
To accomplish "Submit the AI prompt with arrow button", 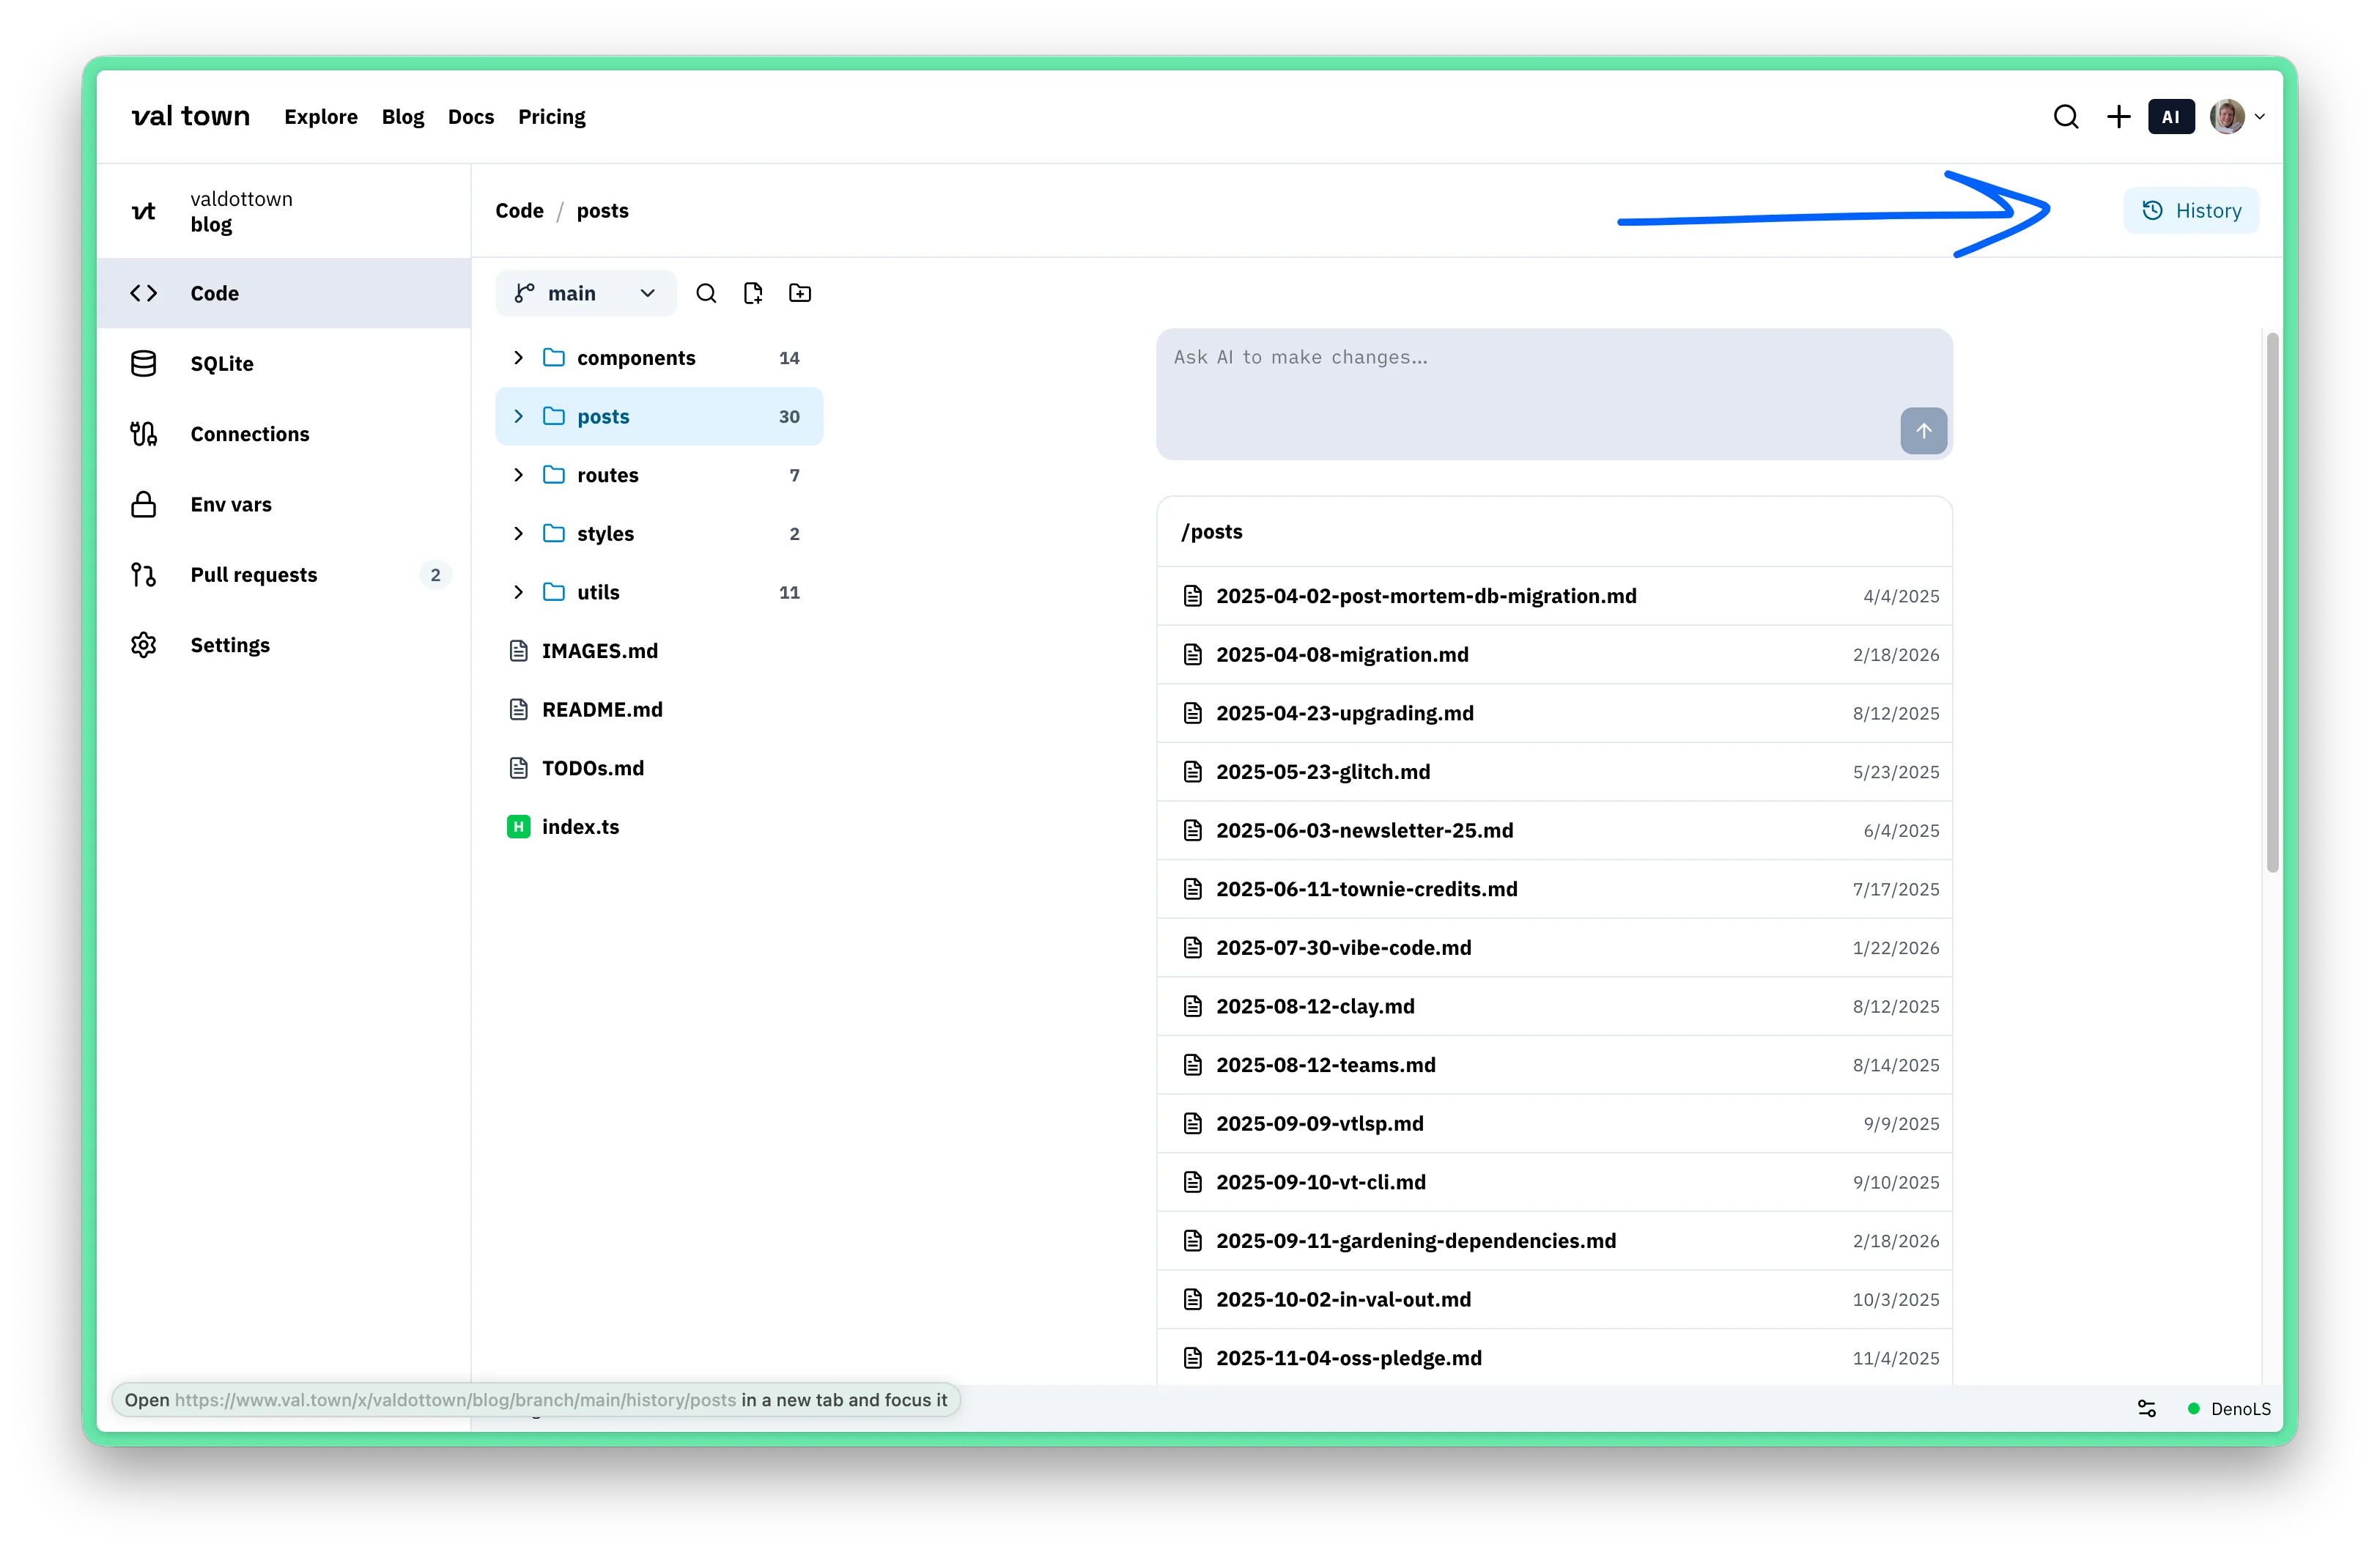I will 1923,431.
